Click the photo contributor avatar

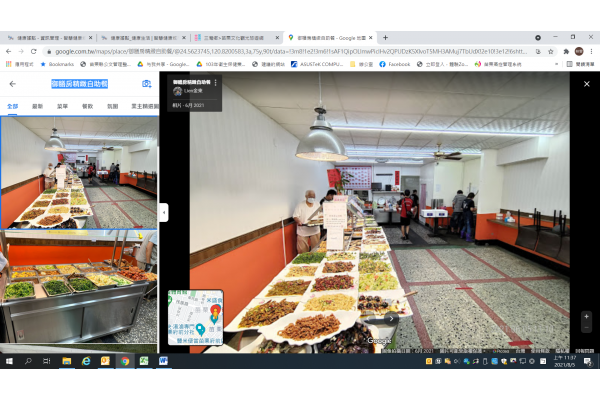[178, 91]
